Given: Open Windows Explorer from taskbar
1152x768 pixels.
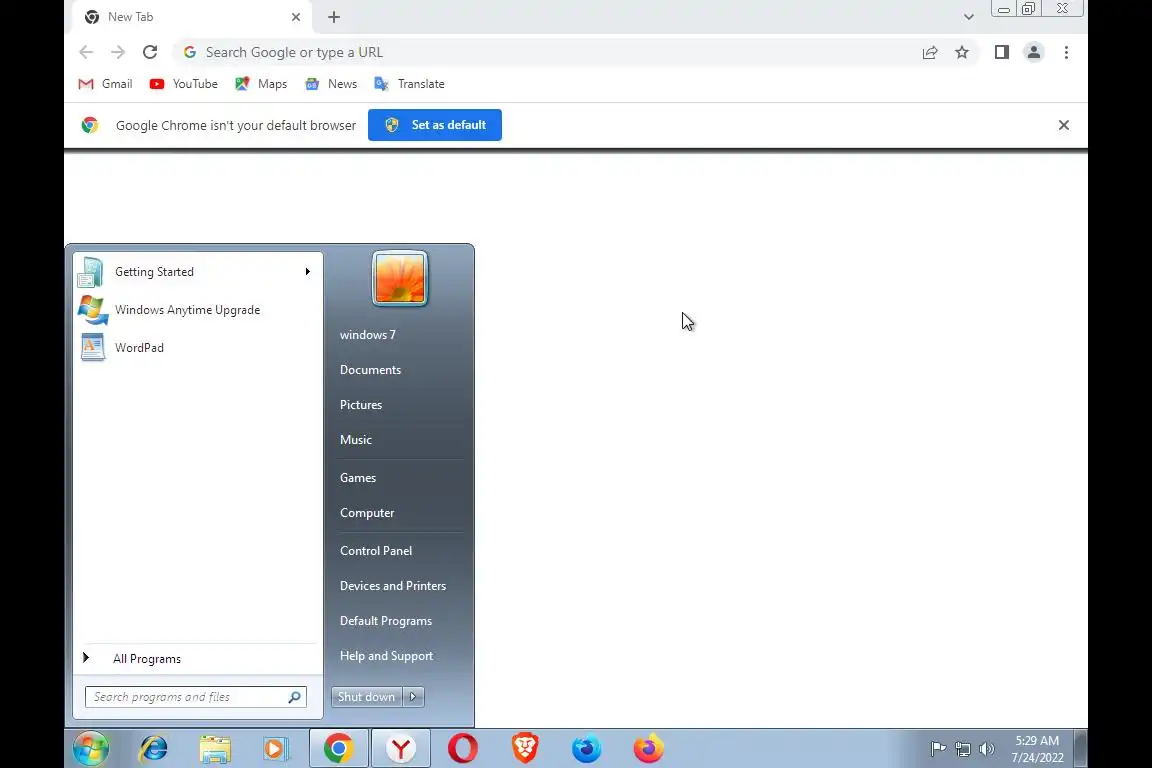Looking at the screenshot, I should pos(215,749).
